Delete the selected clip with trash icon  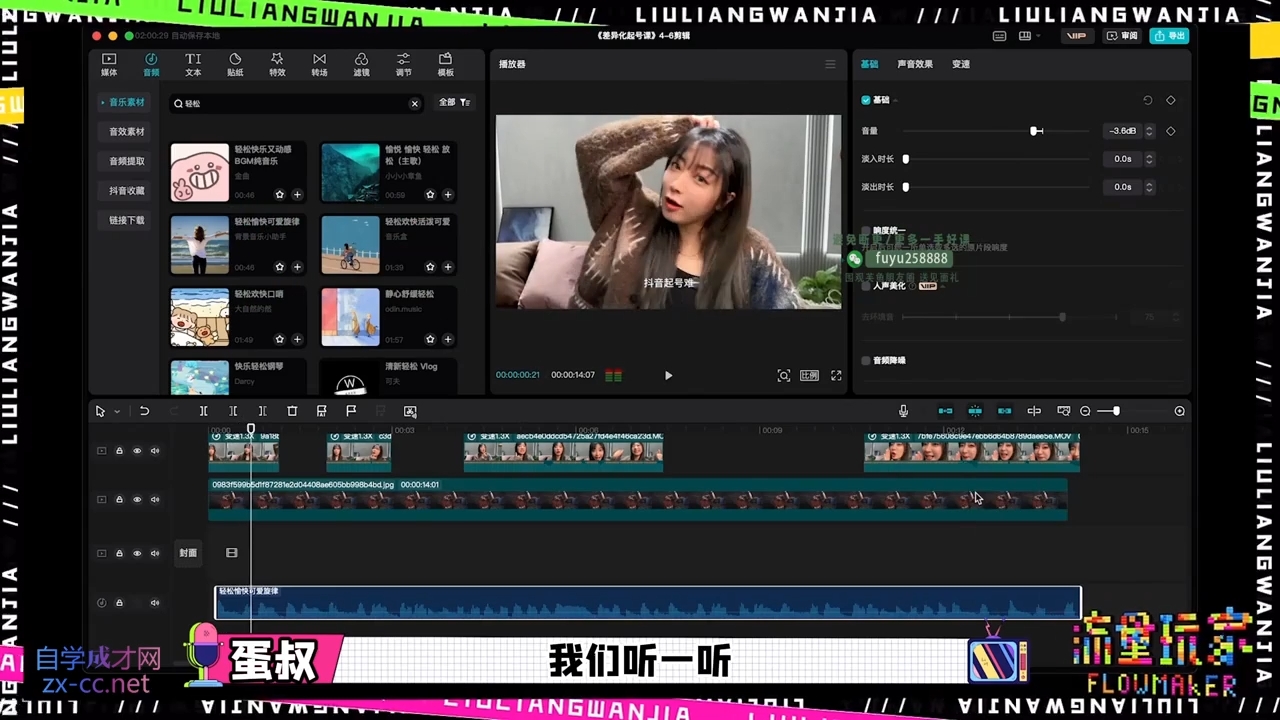tap(292, 411)
